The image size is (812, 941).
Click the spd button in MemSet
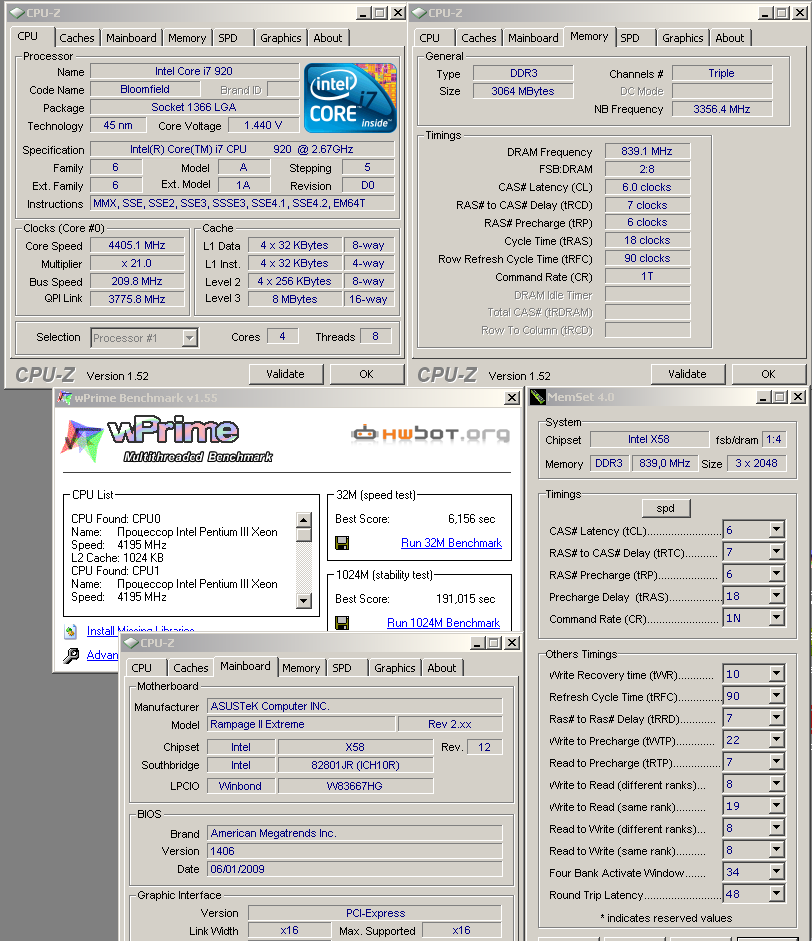[x=666, y=508]
